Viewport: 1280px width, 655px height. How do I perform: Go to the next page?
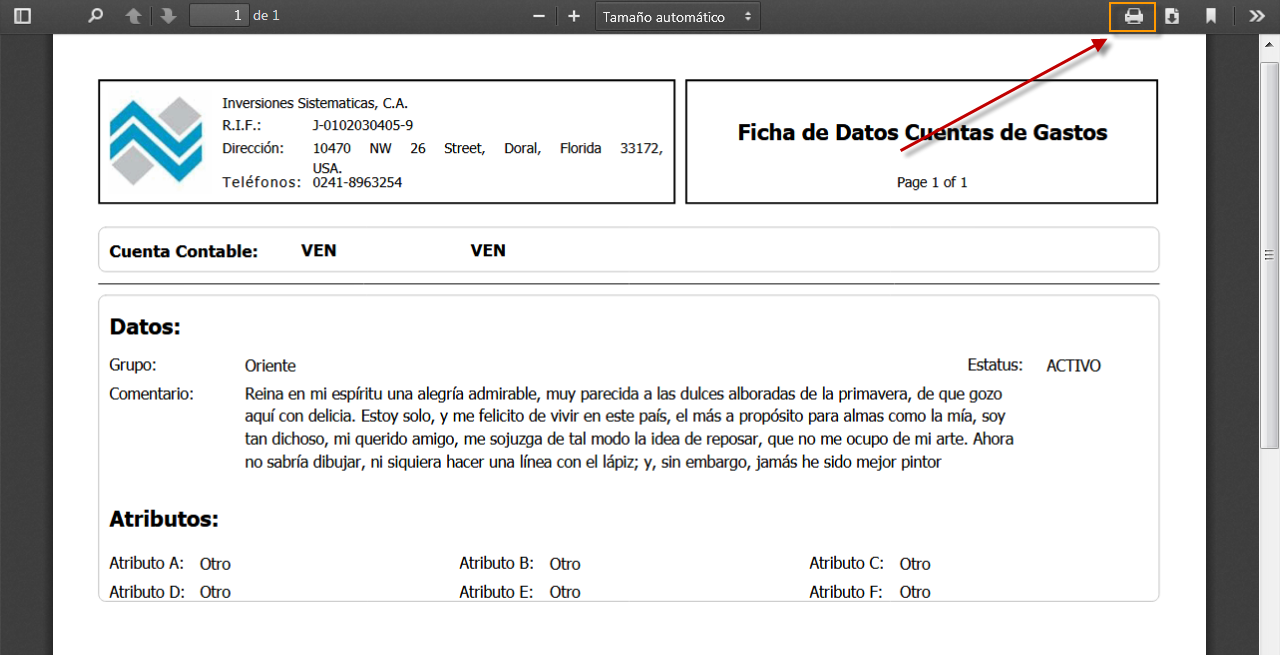point(167,15)
